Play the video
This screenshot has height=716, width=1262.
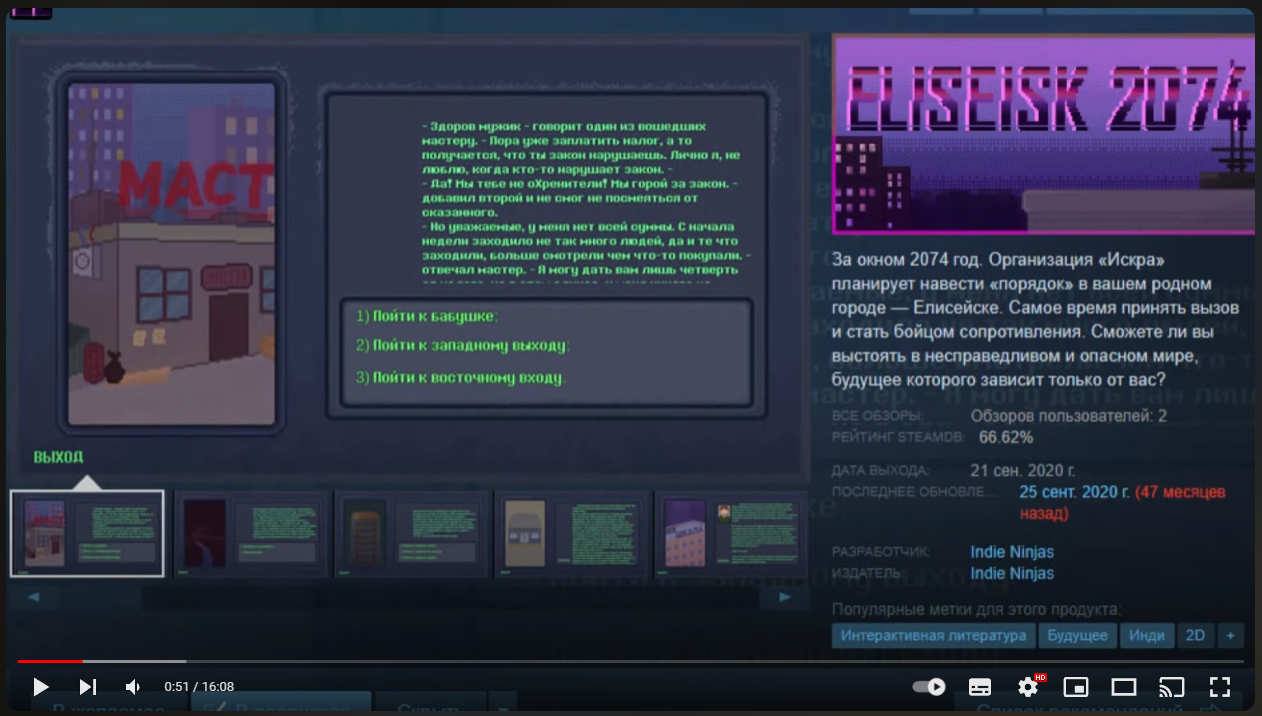(x=41, y=687)
